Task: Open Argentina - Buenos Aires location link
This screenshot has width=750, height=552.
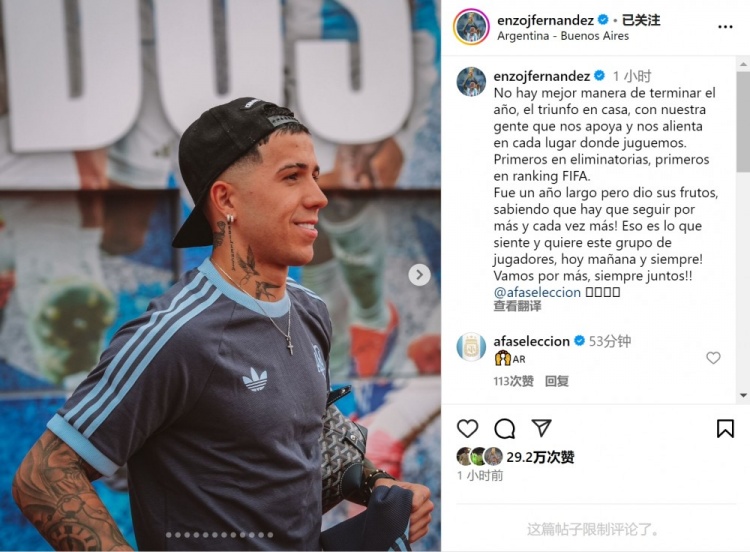Action: pyautogui.click(x=562, y=36)
